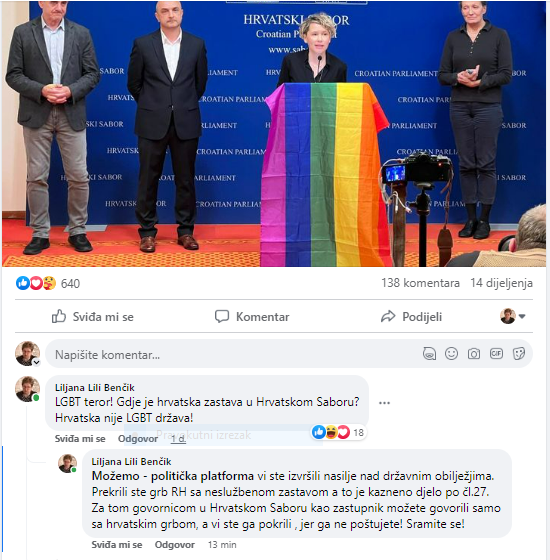Open the rainbow flag press conference photo
This screenshot has width=550, height=560.
point(274,134)
